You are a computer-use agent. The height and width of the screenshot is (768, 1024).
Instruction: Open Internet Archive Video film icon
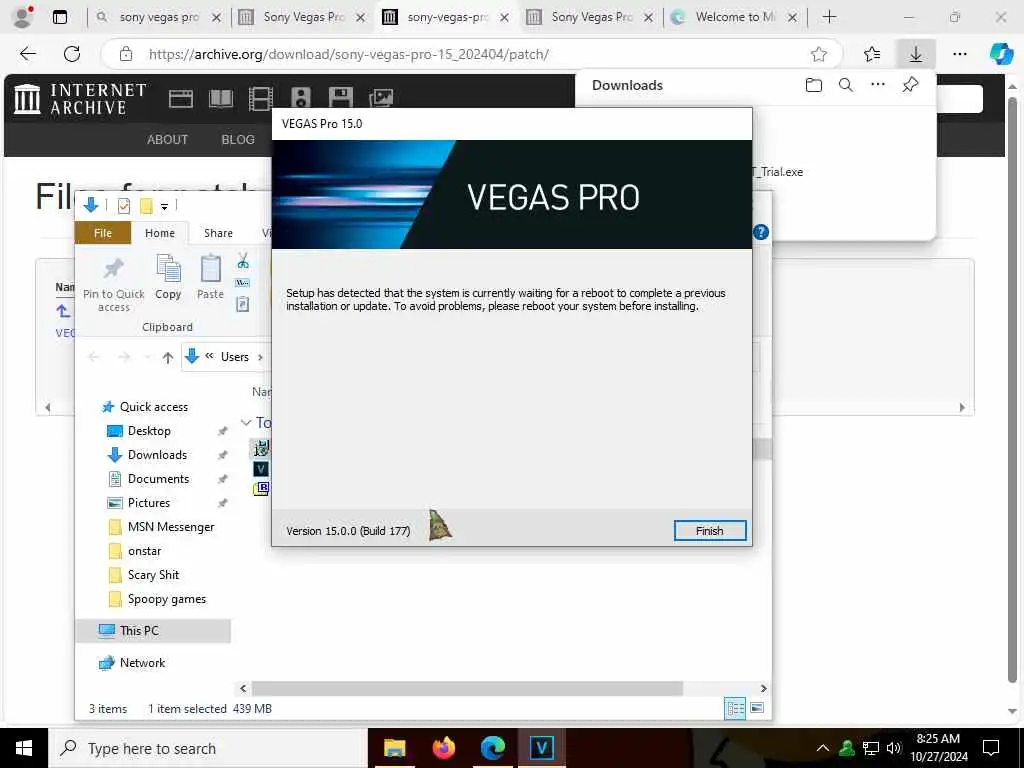[261, 99]
